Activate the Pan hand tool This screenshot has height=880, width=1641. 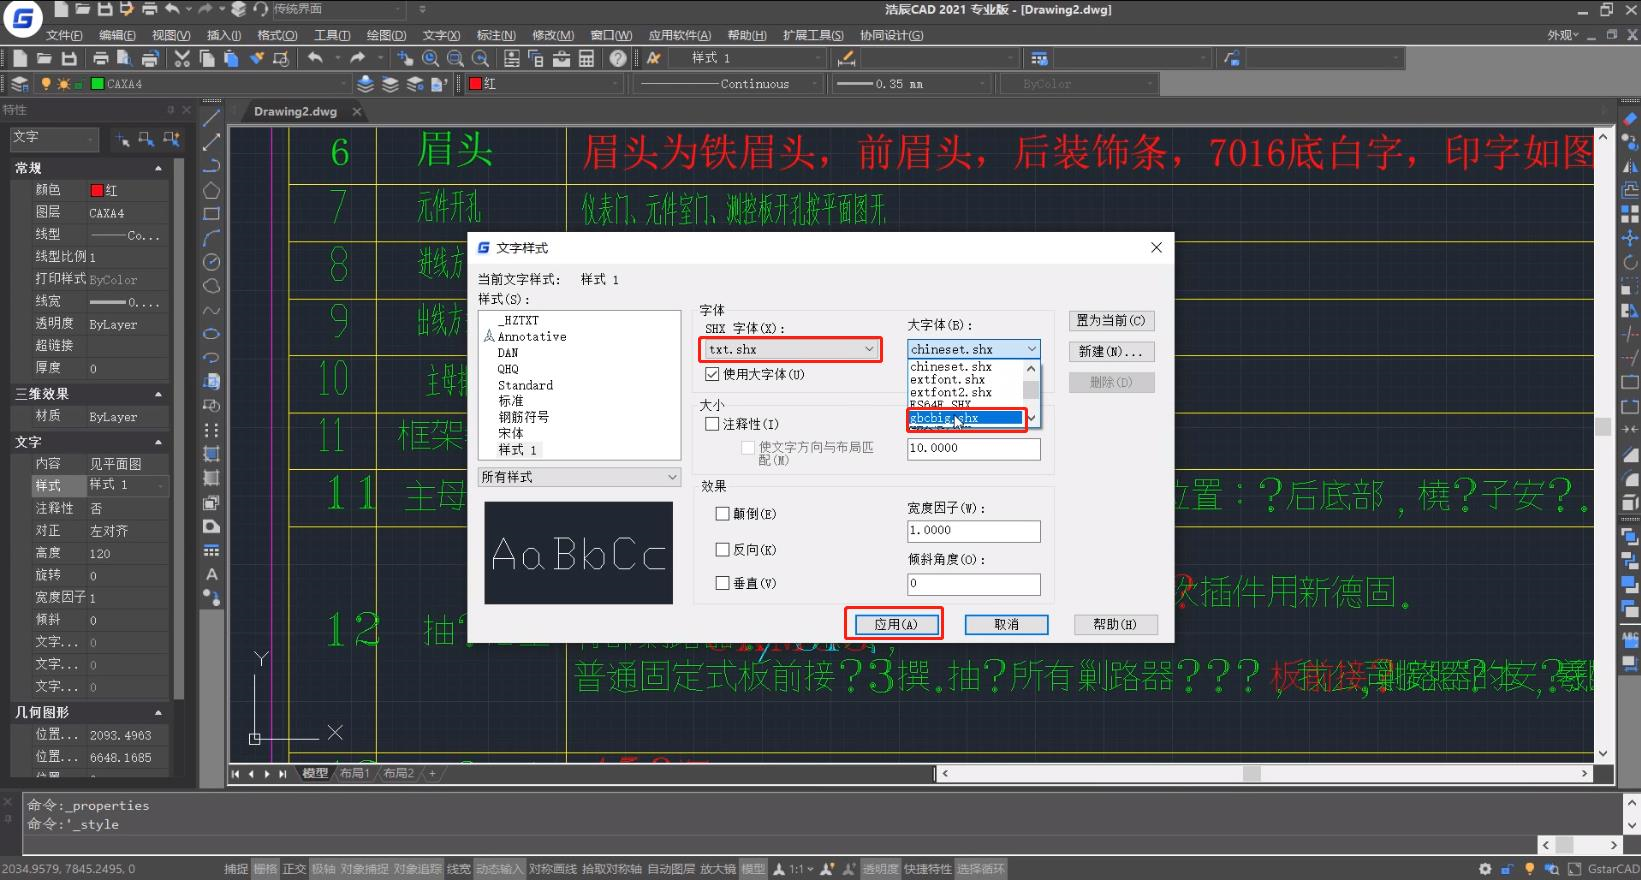(x=406, y=58)
